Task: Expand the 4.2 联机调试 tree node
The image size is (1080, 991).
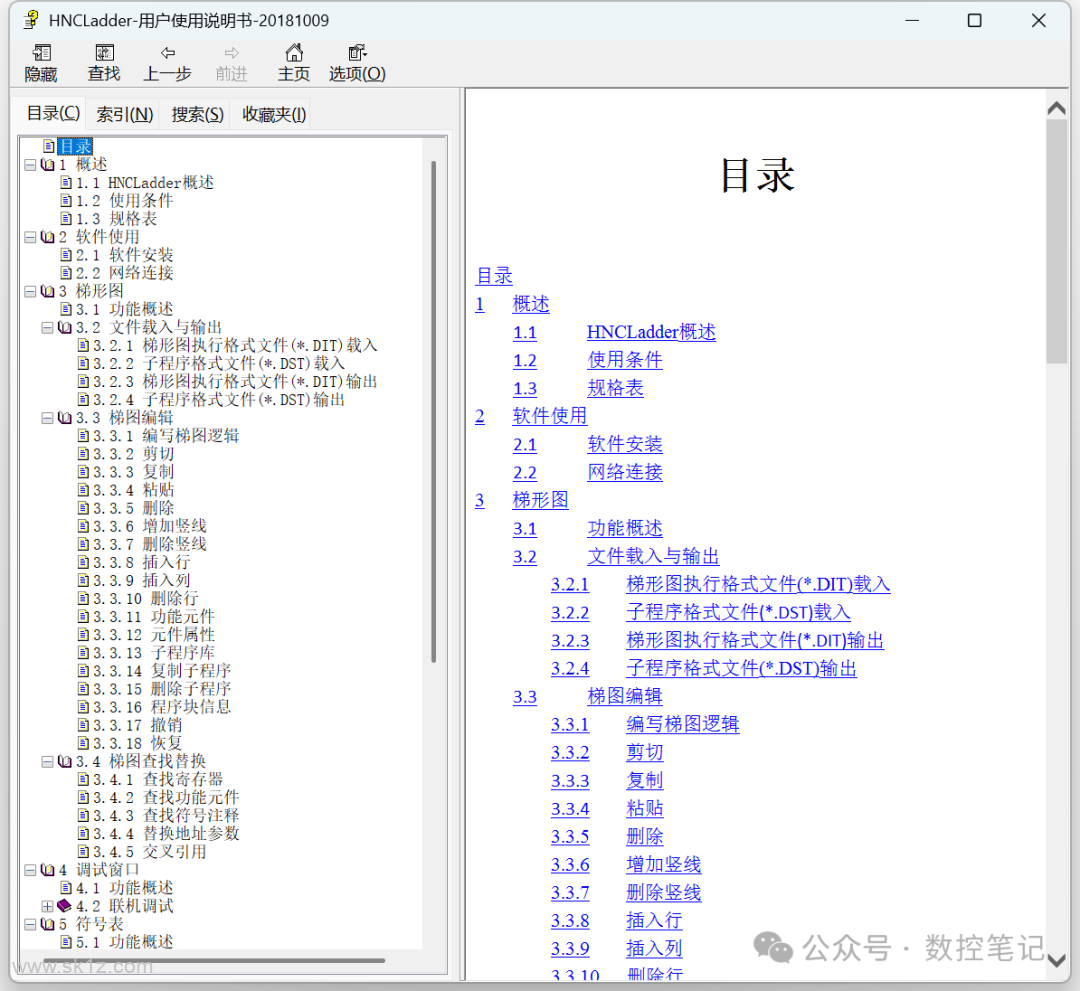Action: pyautogui.click(x=47, y=906)
